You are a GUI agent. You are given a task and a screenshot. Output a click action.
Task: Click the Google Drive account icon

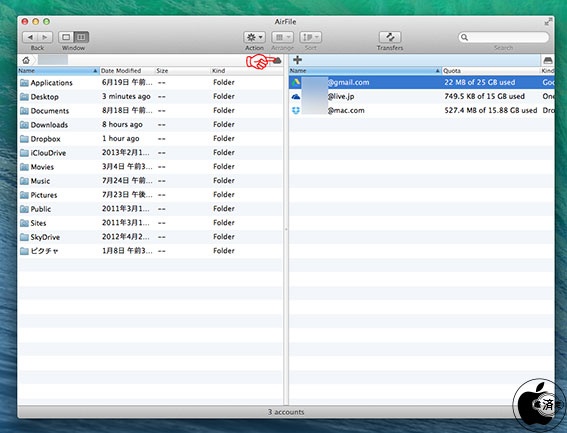coord(296,82)
